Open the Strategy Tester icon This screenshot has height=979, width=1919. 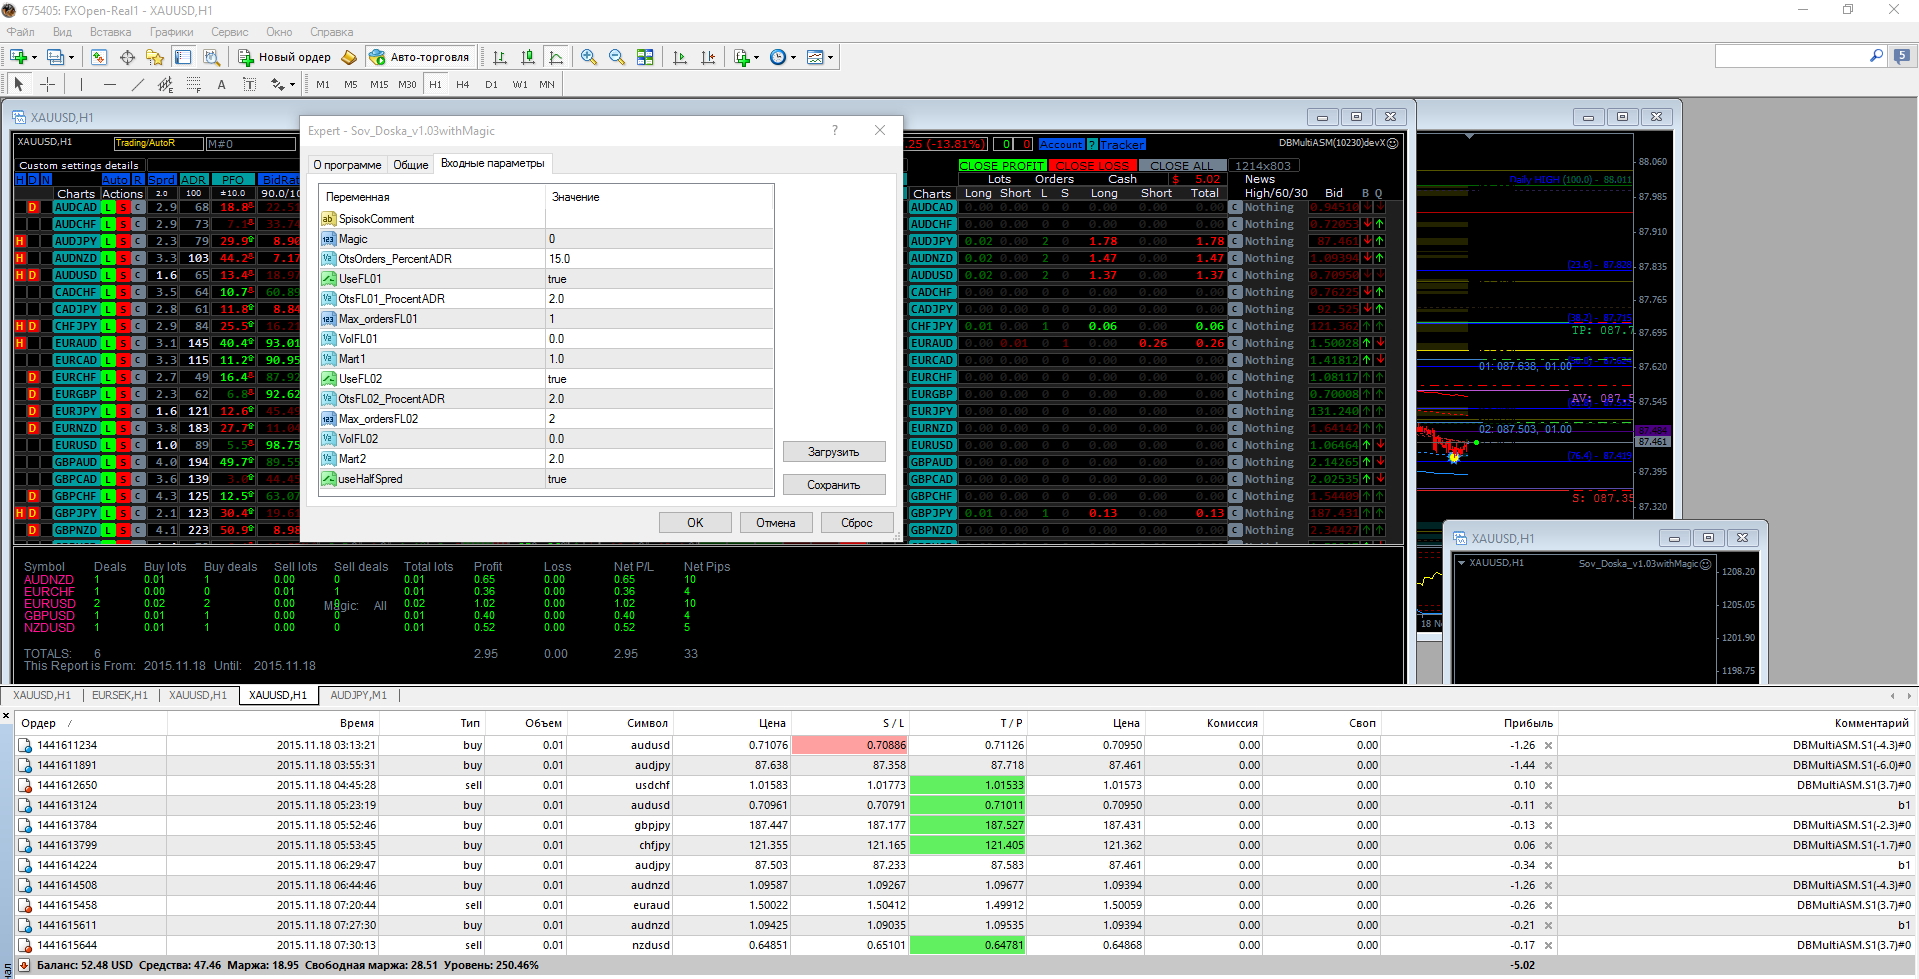[x=211, y=57]
